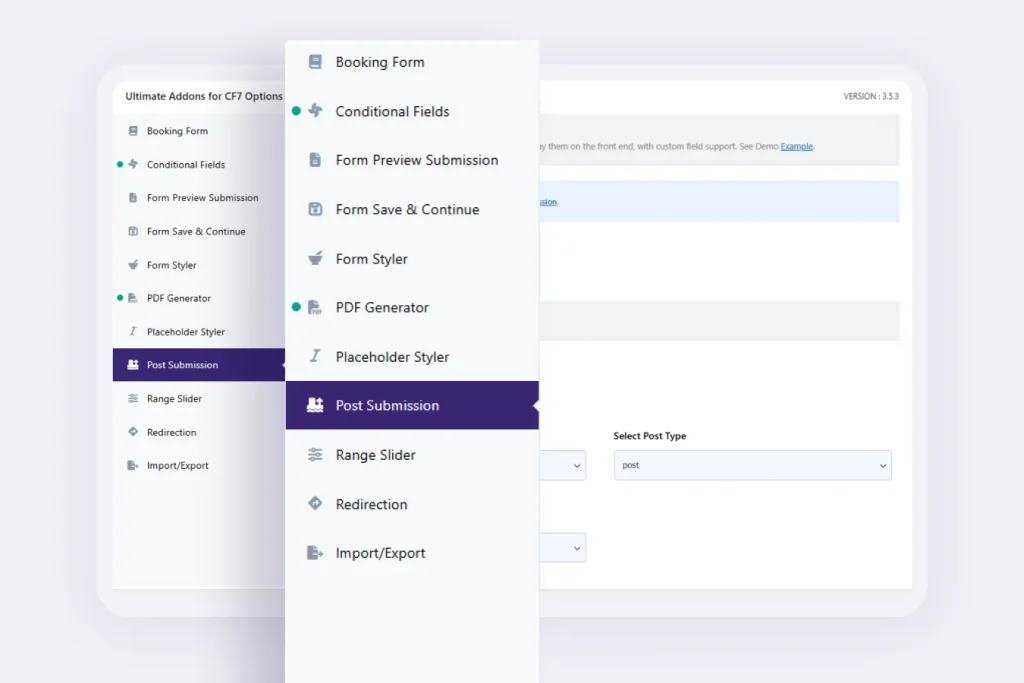This screenshot has width=1024, height=683.
Task: Click Post Submission icon in small sidebar
Action: click(x=133, y=364)
